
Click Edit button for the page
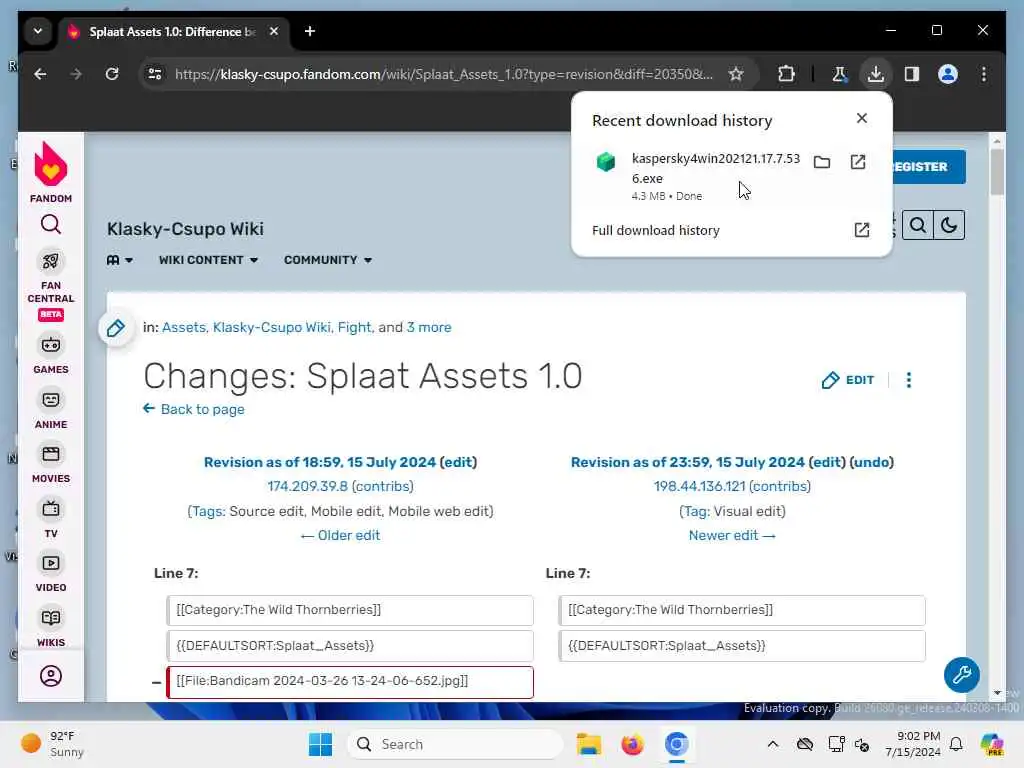[x=848, y=380]
